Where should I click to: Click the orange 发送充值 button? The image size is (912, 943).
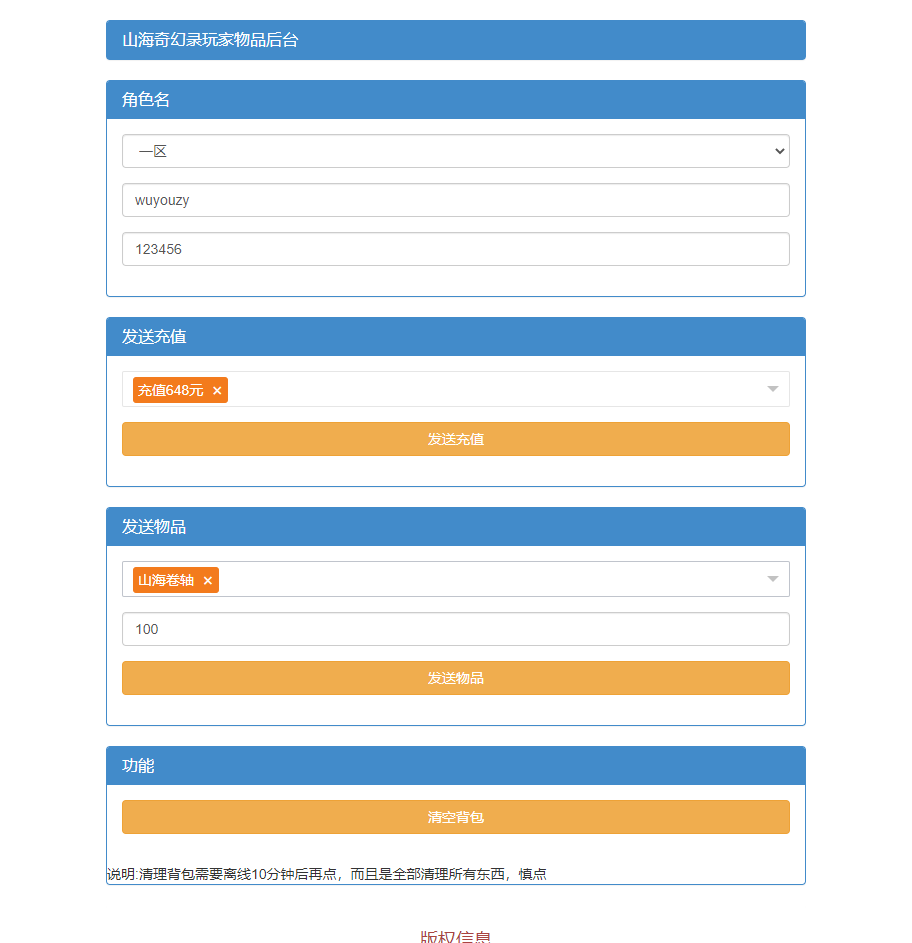[x=455, y=439]
